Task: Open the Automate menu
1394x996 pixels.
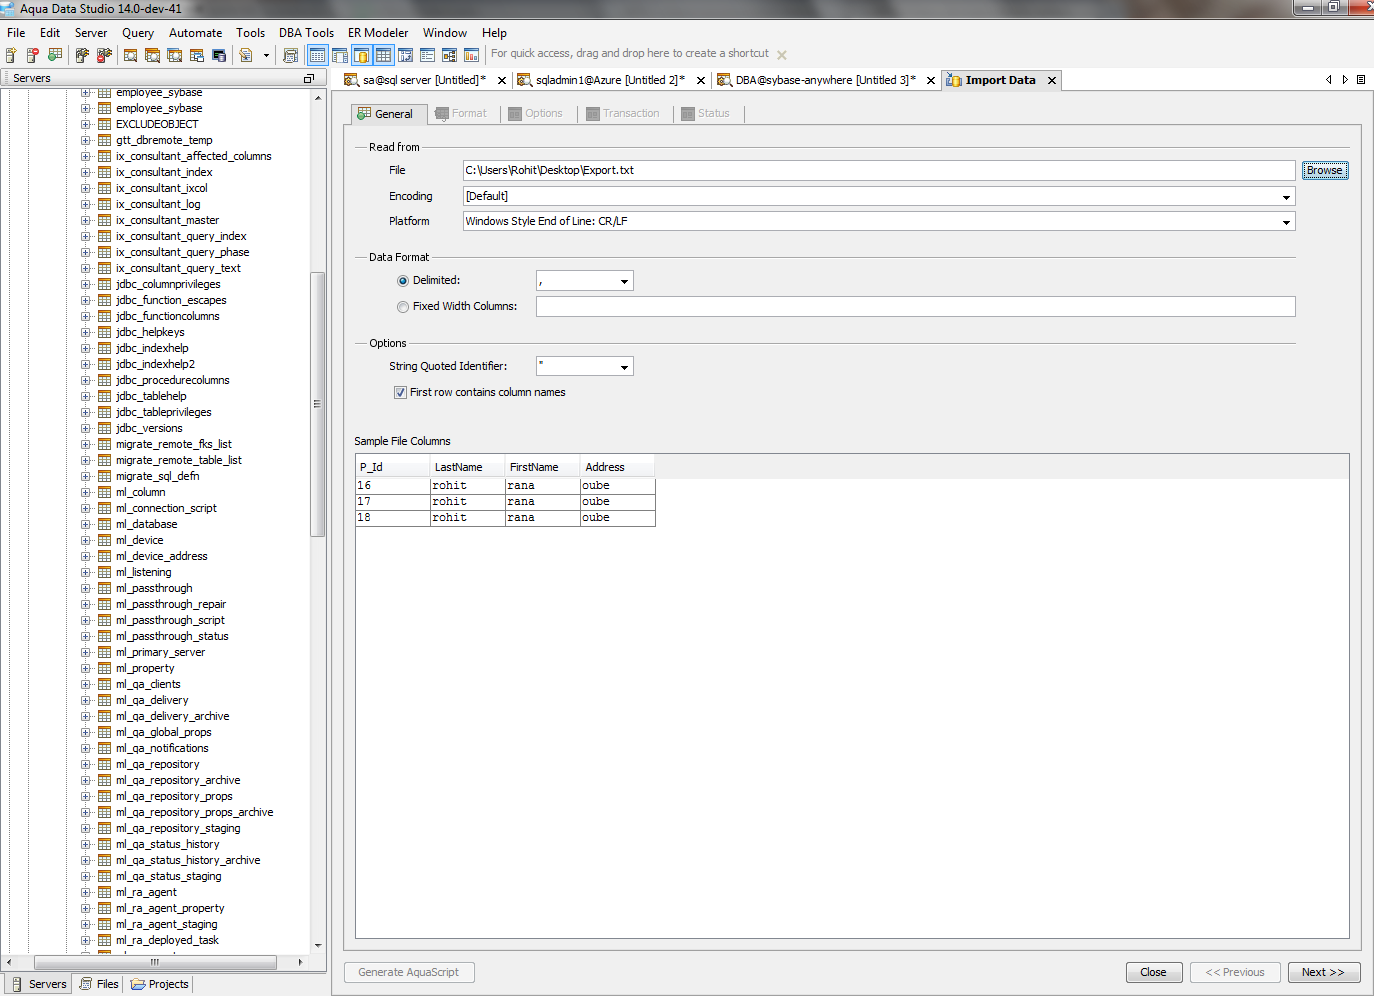Action: (x=195, y=33)
